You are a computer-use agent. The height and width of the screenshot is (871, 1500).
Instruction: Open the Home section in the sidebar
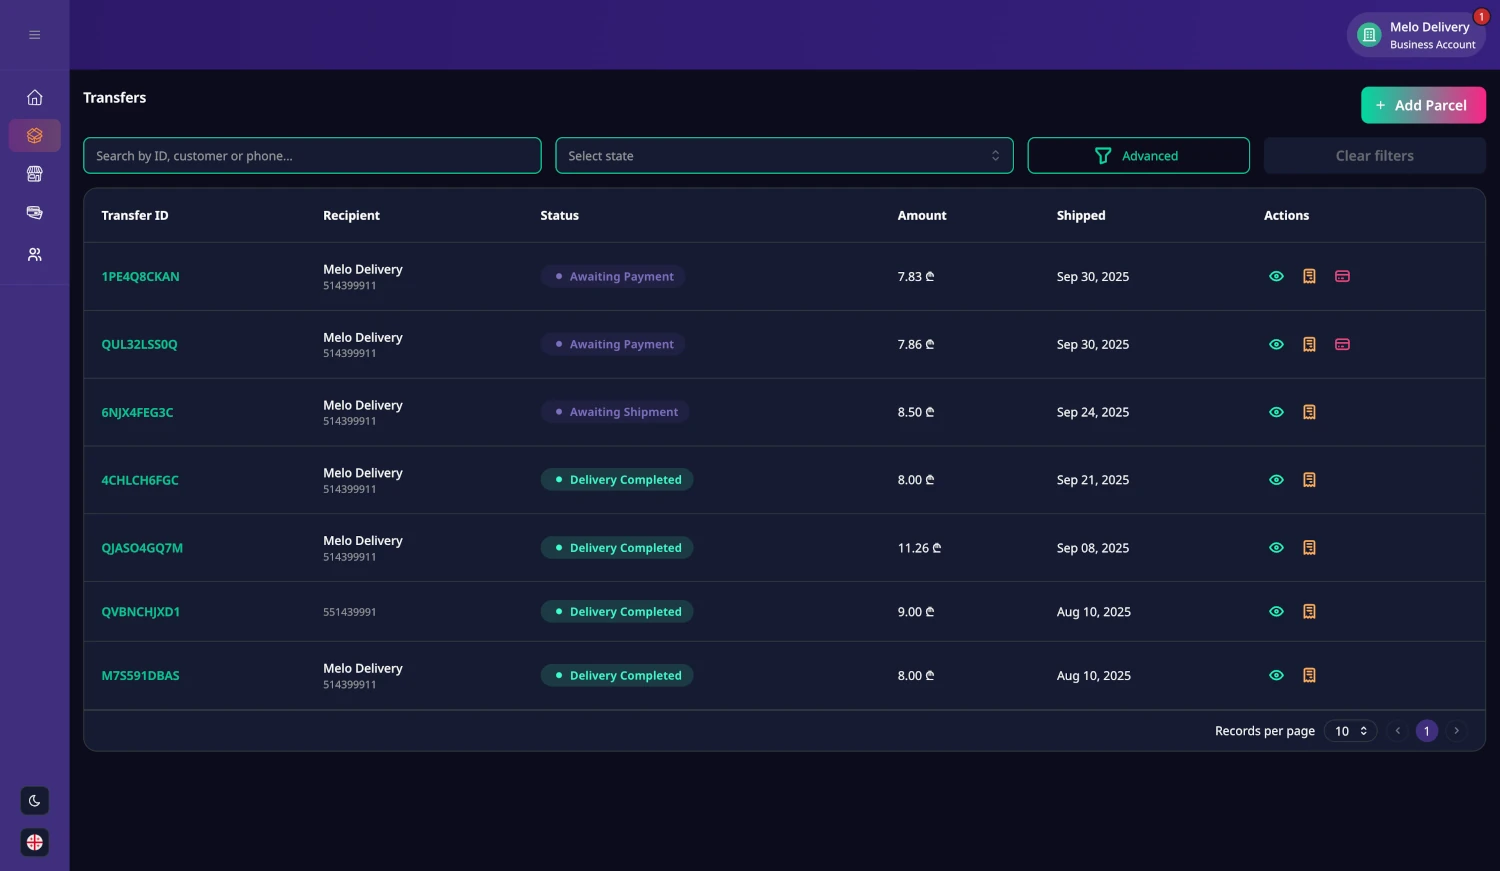(x=34, y=97)
